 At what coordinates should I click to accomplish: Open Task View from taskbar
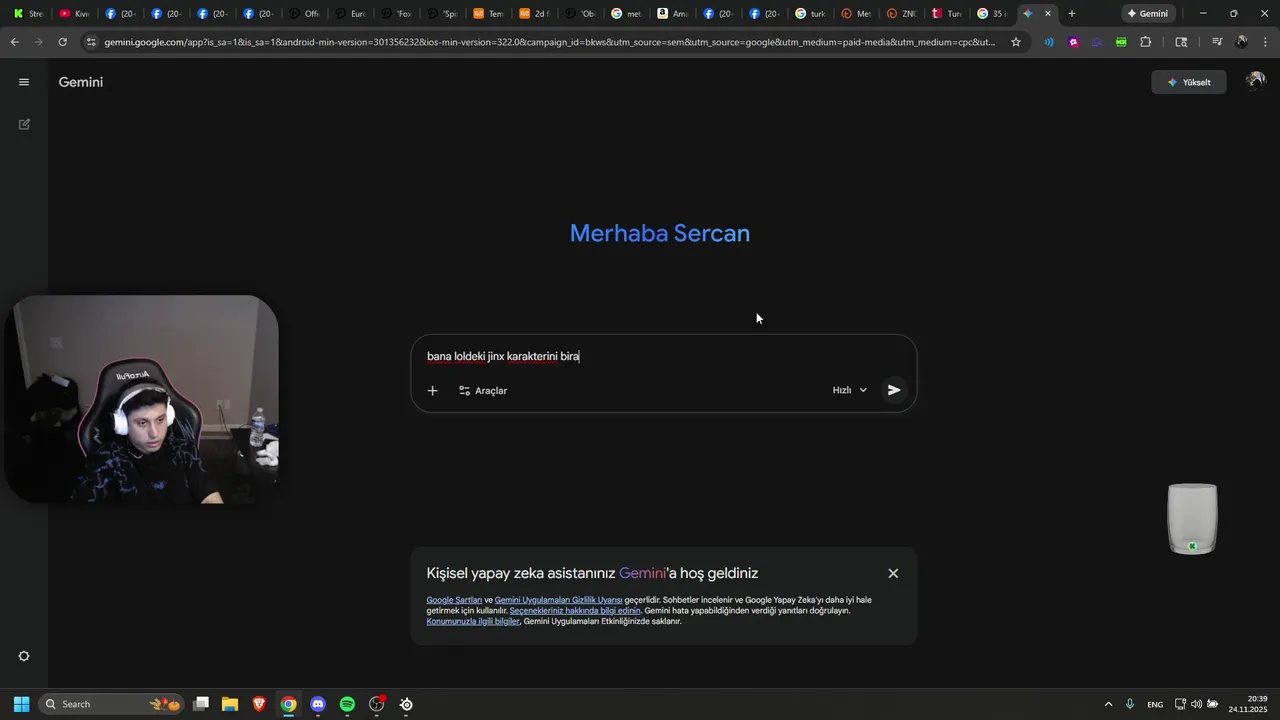pos(201,704)
